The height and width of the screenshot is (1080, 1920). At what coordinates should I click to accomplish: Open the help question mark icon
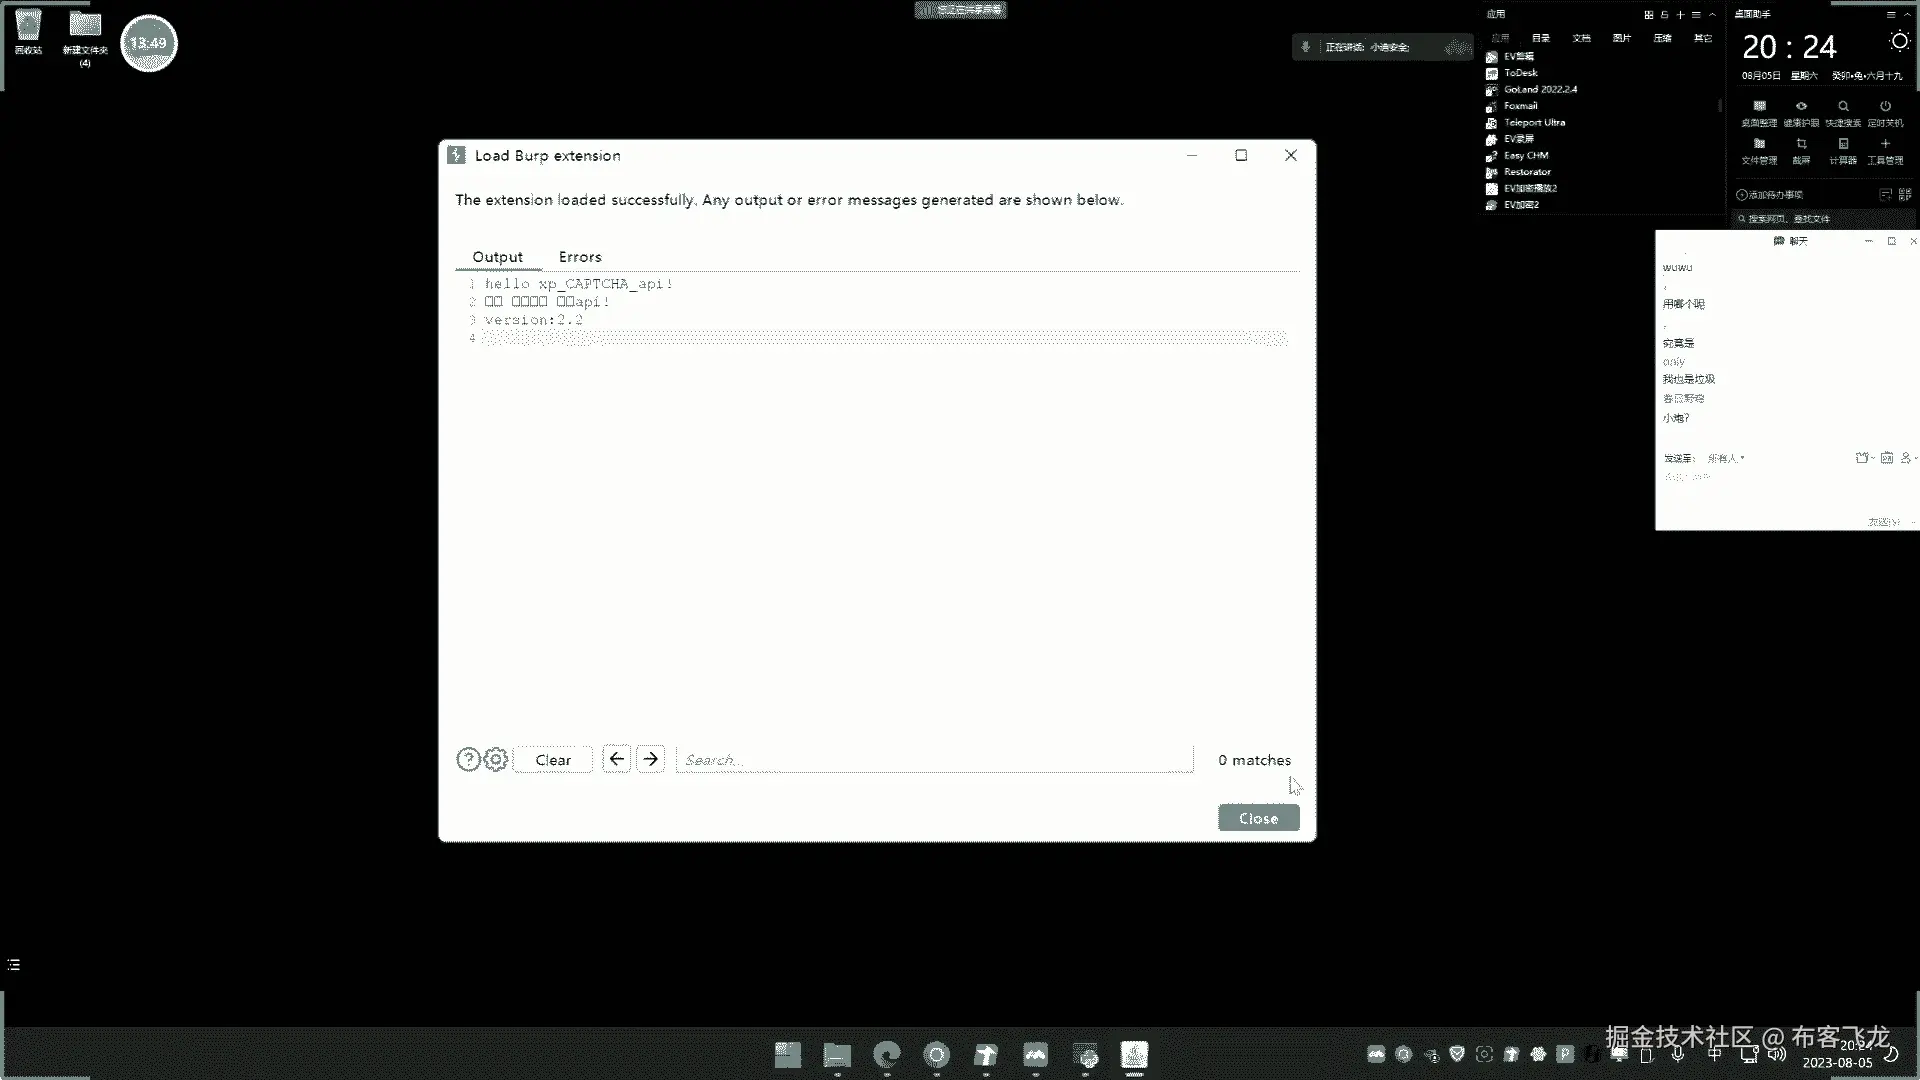468,760
